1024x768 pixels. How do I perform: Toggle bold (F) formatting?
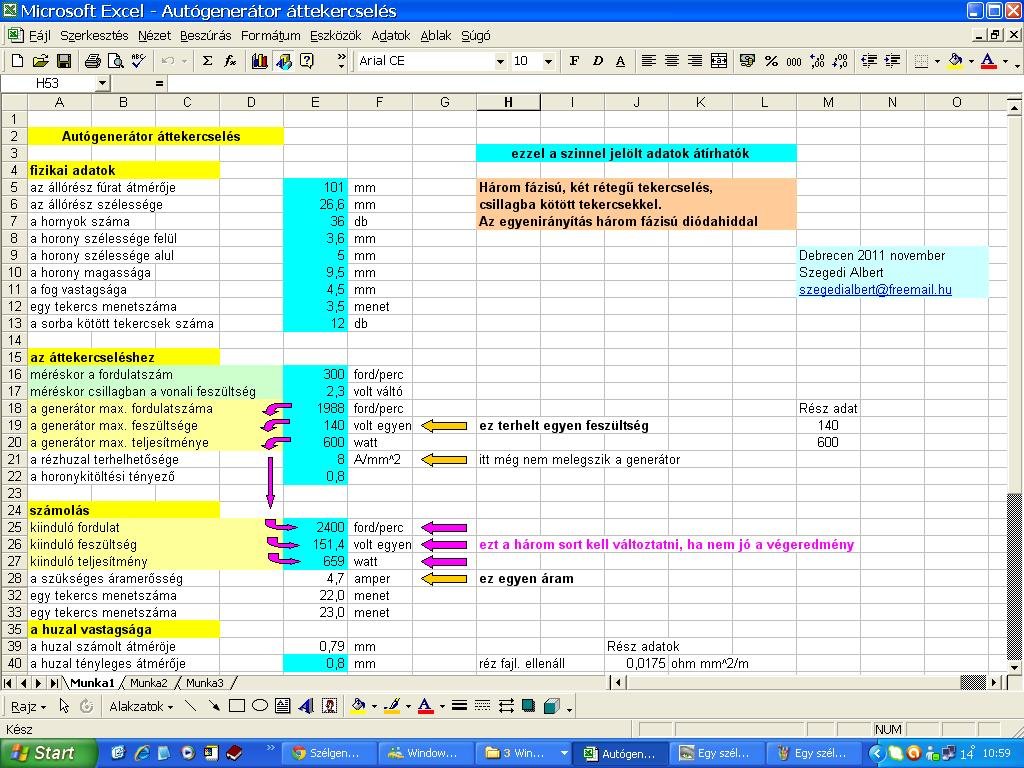coord(574,61)
